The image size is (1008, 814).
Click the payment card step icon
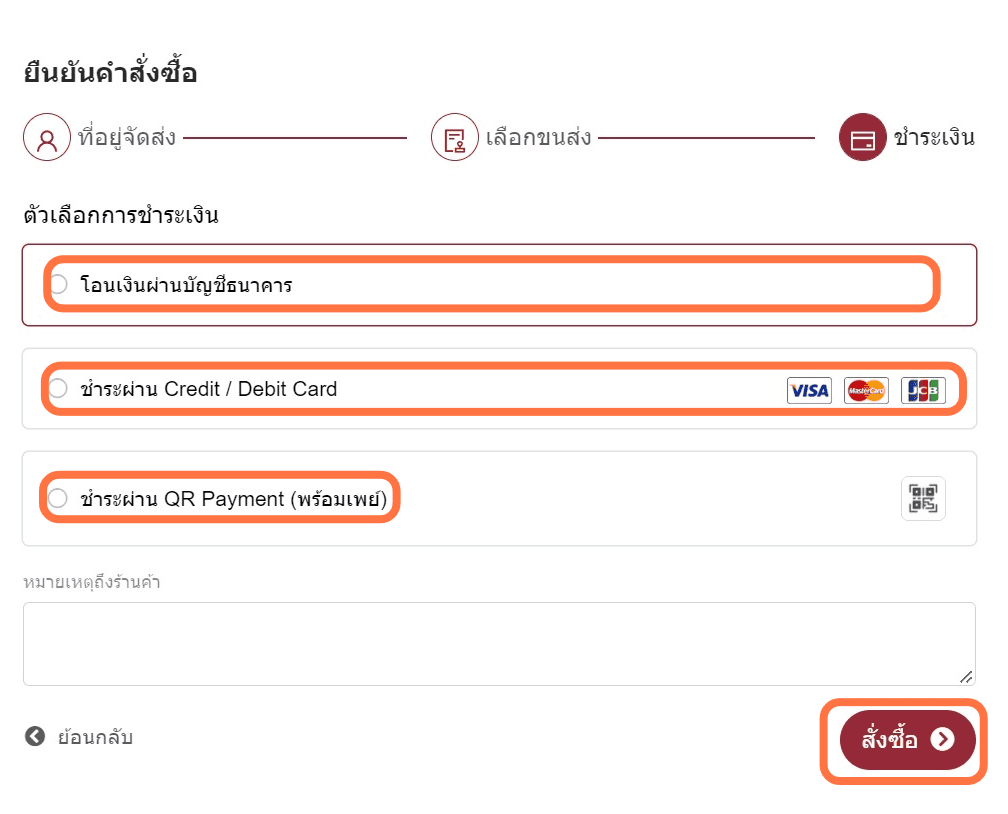pyautogui.click(x=863, y=138)
